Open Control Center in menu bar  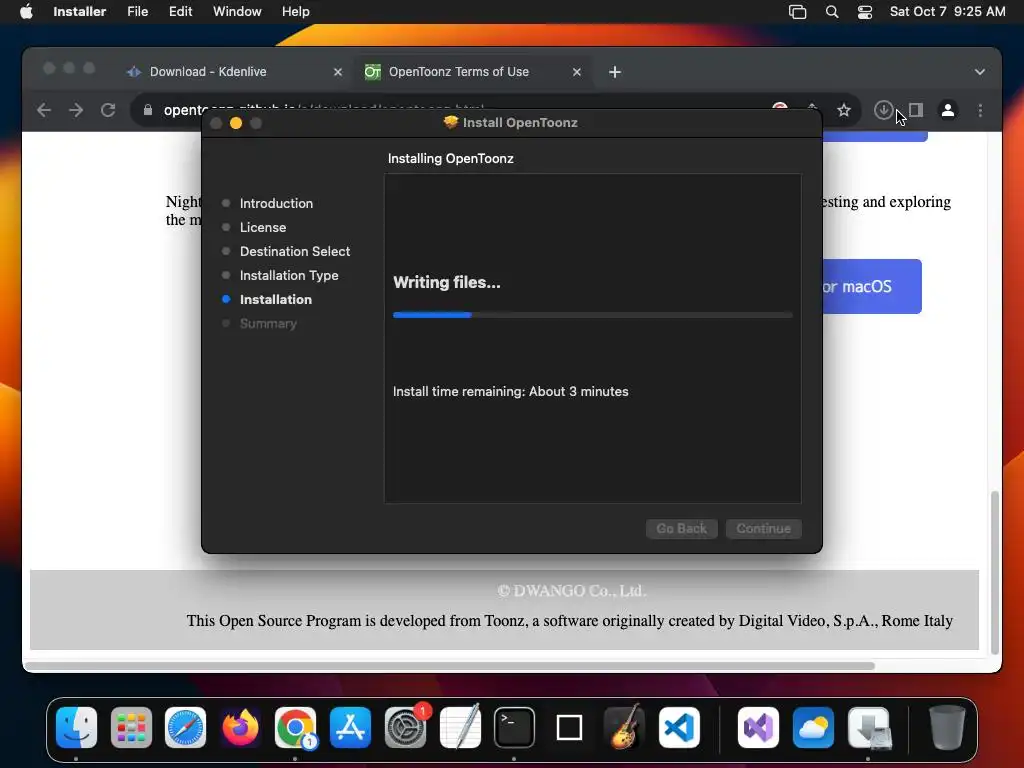coord(865,12)
